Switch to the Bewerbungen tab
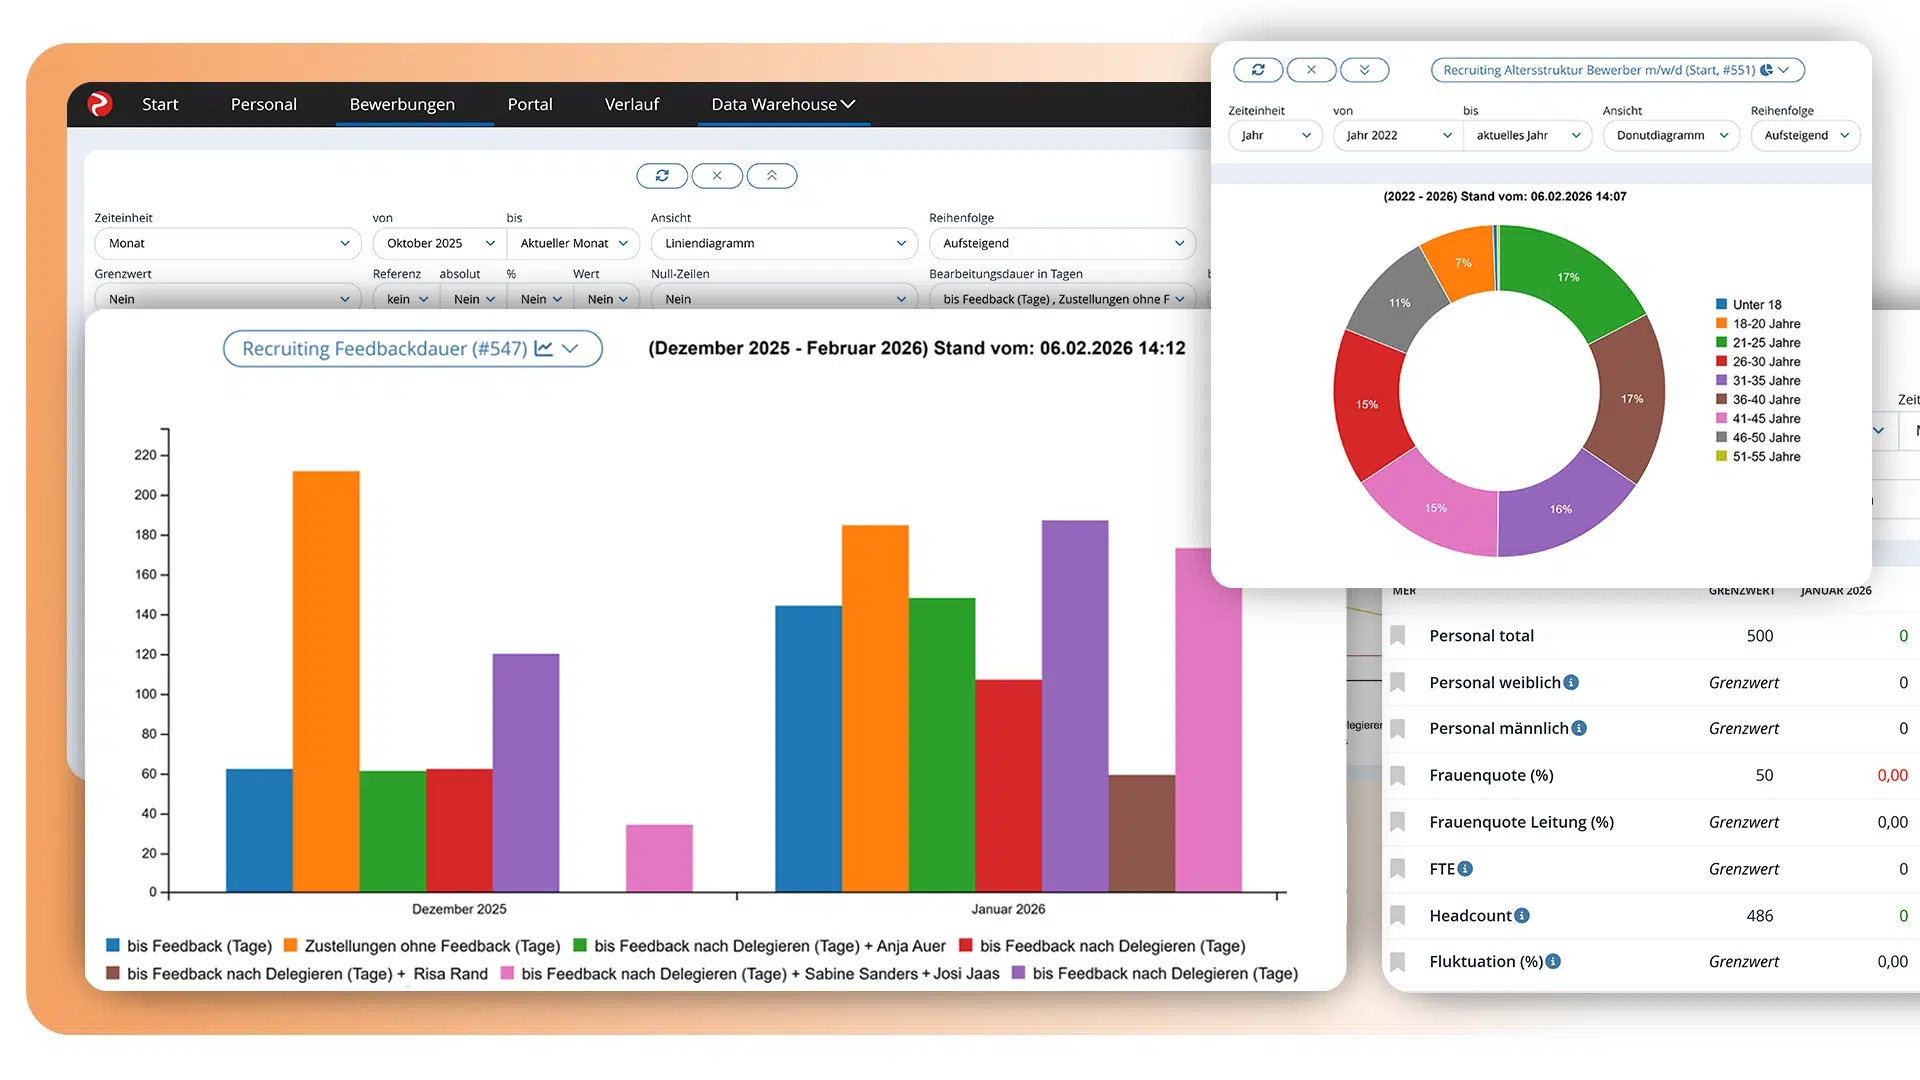1920x1080 pixels. (x=402, y=104)
